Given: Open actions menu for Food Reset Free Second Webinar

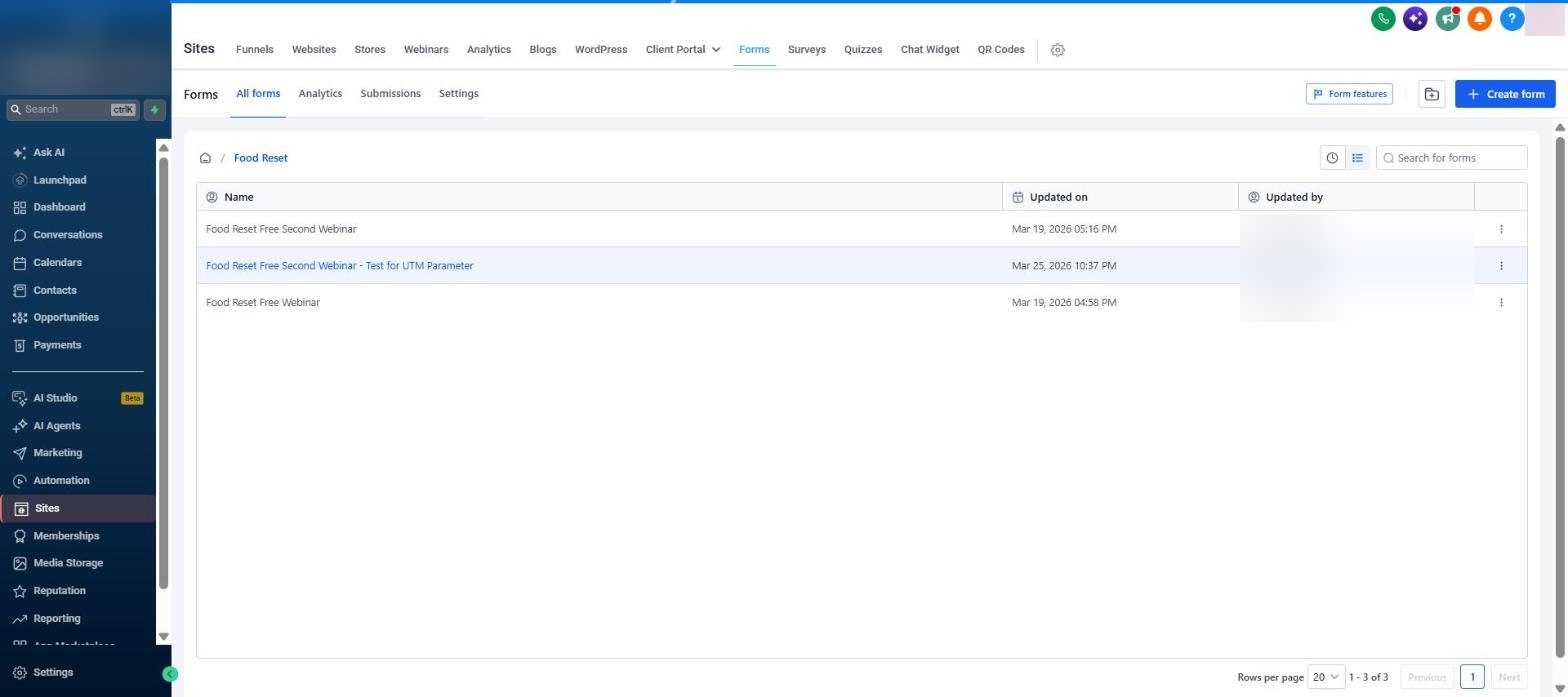Looking at the screenshot, I should 1501,229.
